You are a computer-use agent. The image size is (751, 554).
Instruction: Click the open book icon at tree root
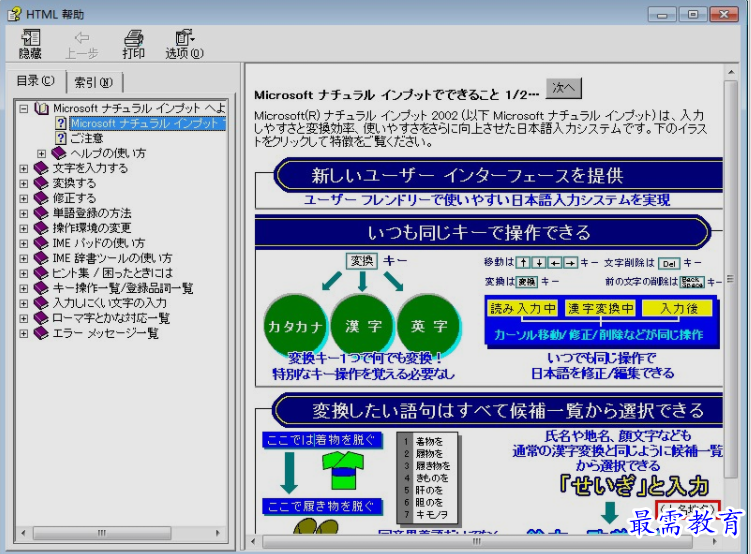point(42,109)
